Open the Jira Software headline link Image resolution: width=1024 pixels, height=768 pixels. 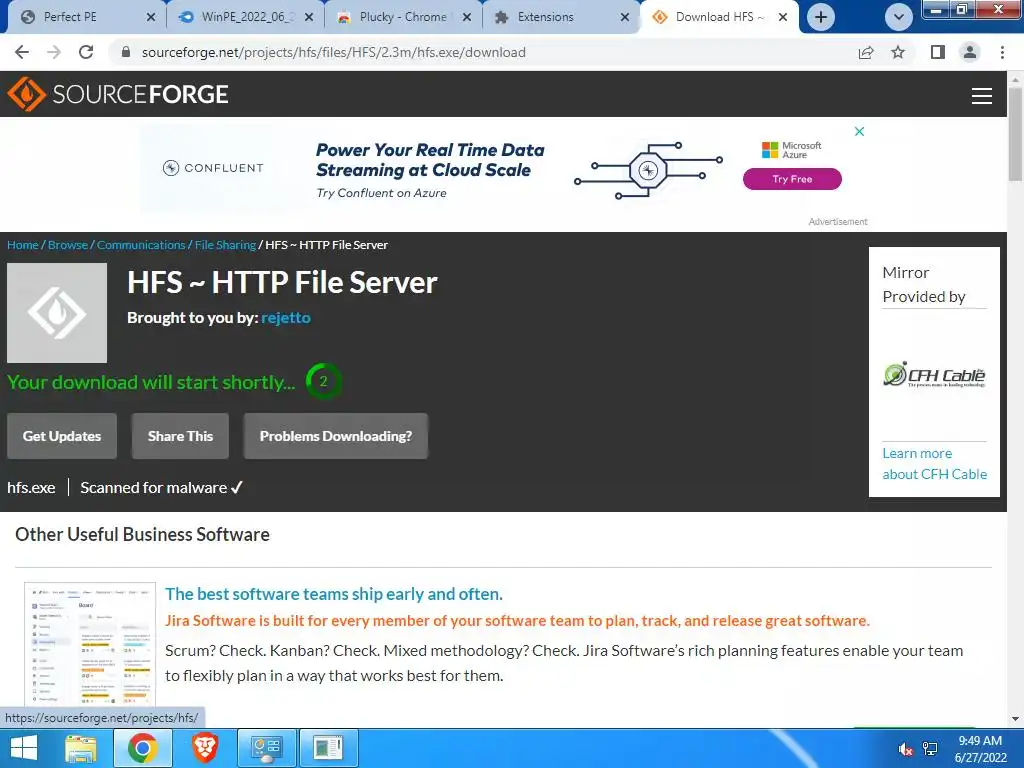click(334, 594)
